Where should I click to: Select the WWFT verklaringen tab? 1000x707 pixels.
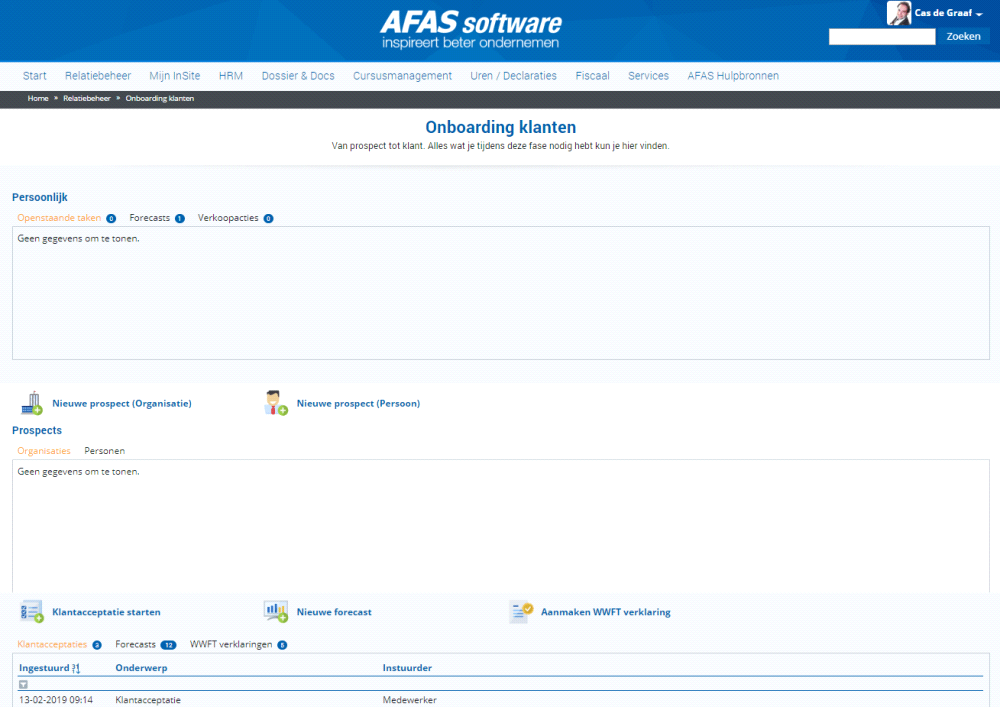[231, 644]
